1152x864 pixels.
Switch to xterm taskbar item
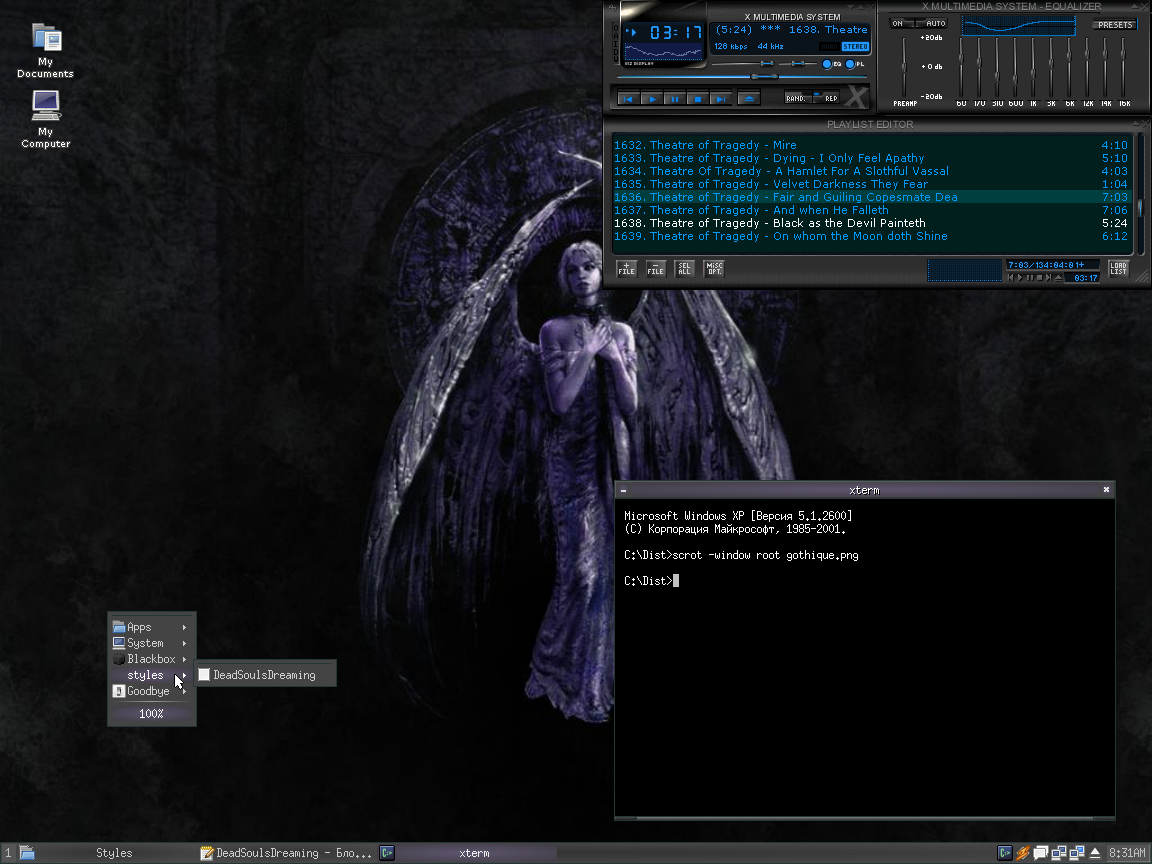(x=467, y=853)
